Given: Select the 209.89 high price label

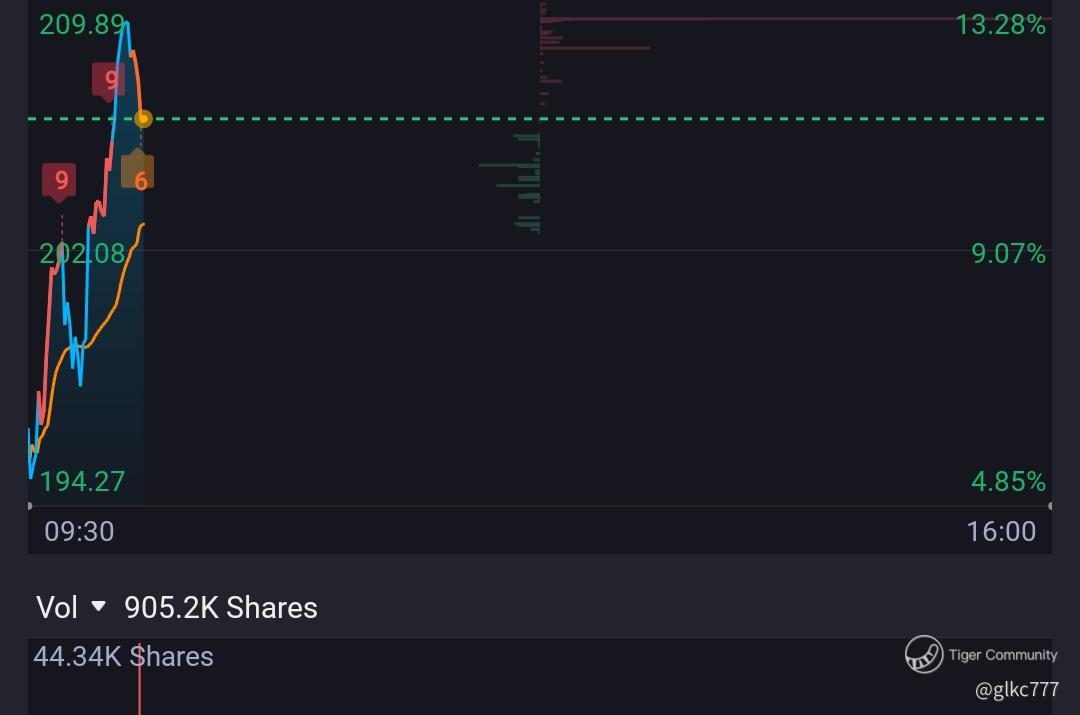Looking at the screenshot, I should tap(82, 25).
